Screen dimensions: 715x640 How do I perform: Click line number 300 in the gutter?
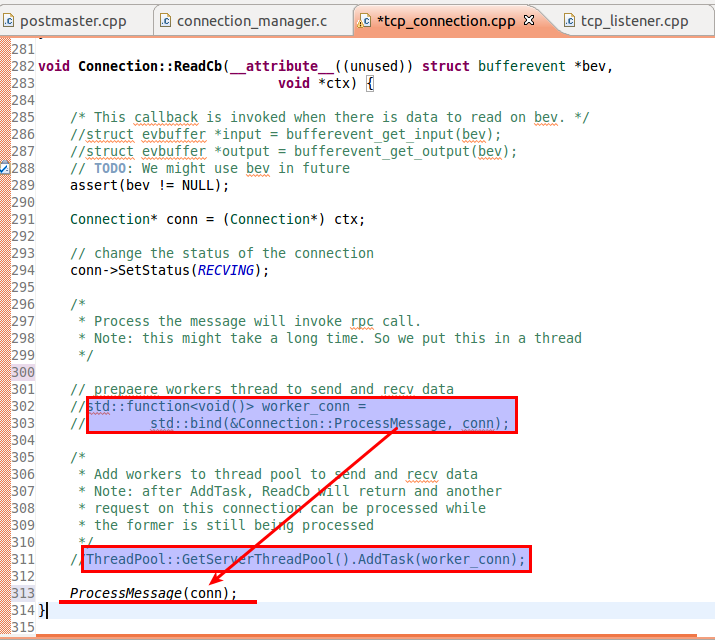21,372
